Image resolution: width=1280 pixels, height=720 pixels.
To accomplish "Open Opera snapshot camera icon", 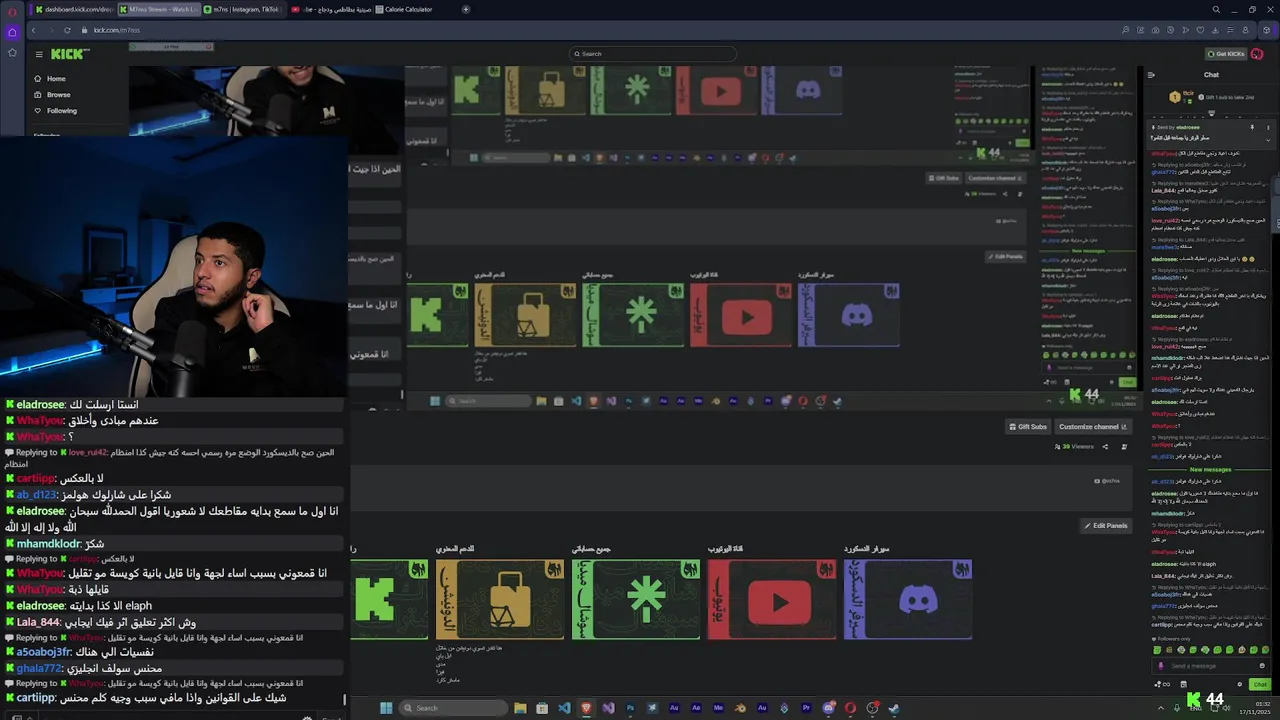I will (1155, 30).
